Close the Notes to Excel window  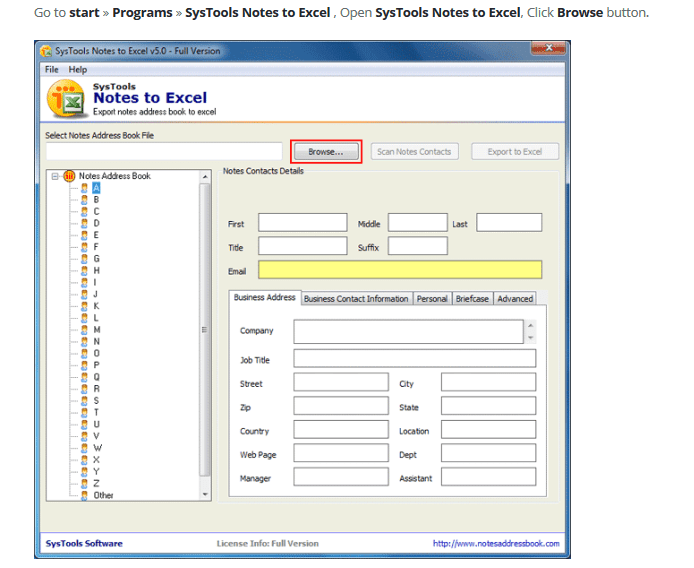point(548,48)
